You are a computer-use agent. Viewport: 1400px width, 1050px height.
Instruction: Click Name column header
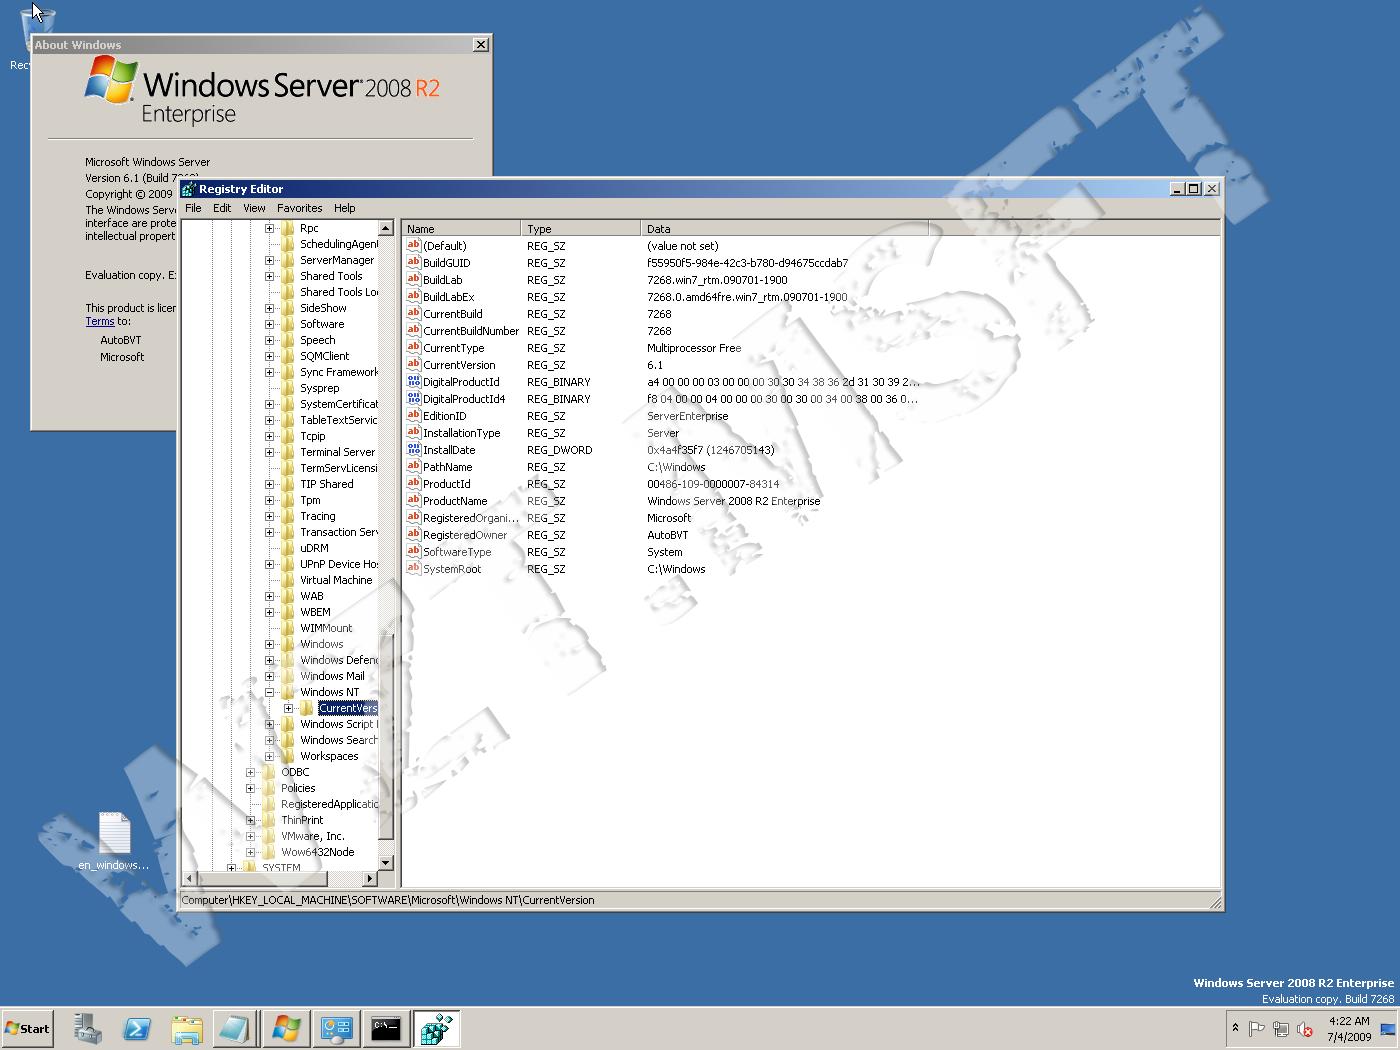pyautogui.click(x=461, y=228)
